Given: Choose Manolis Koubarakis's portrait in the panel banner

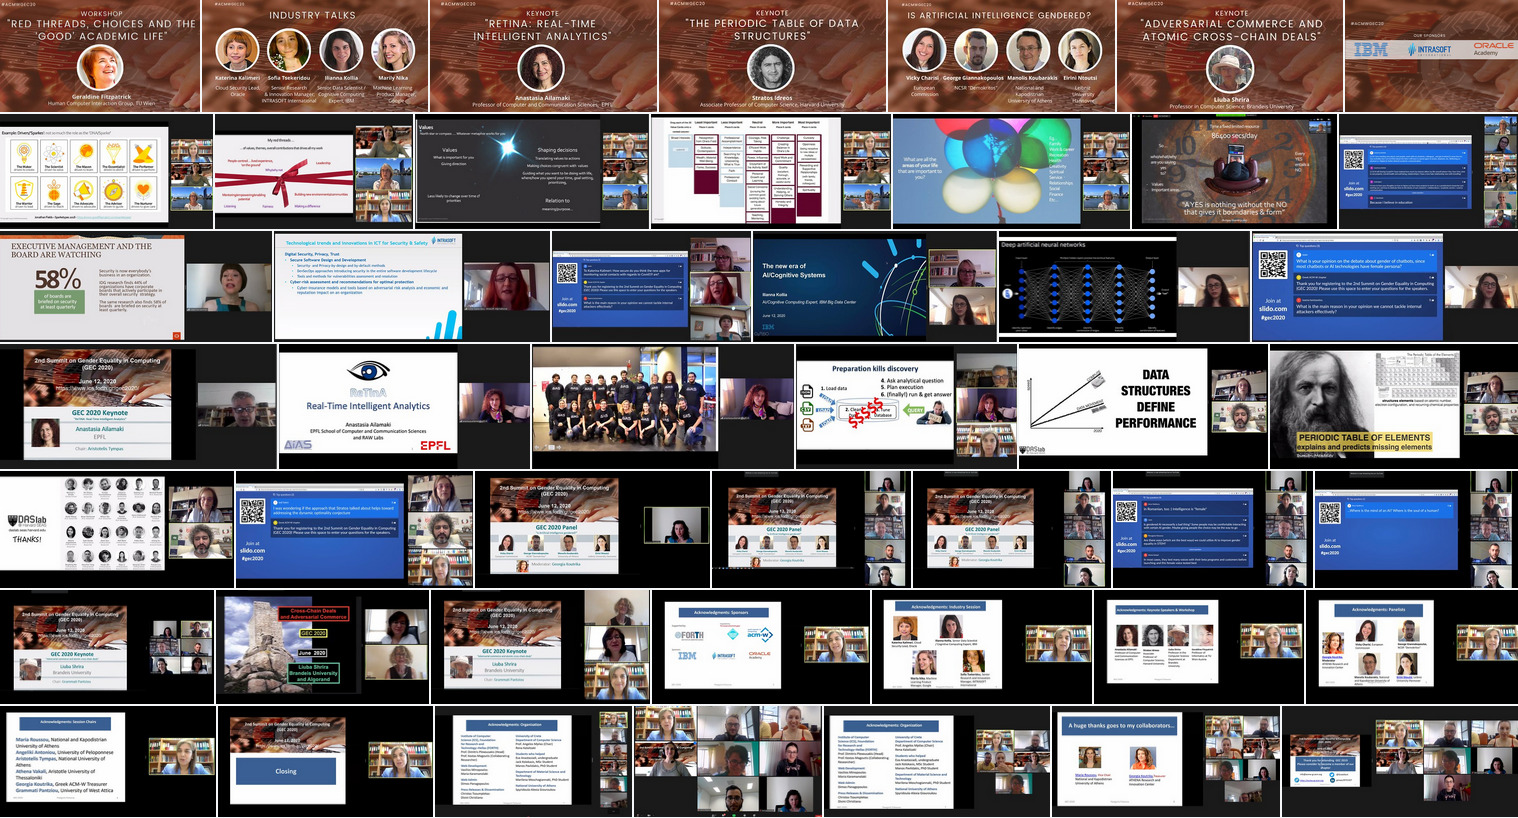Looking at the screenshot, I should tap(1027, 51).
